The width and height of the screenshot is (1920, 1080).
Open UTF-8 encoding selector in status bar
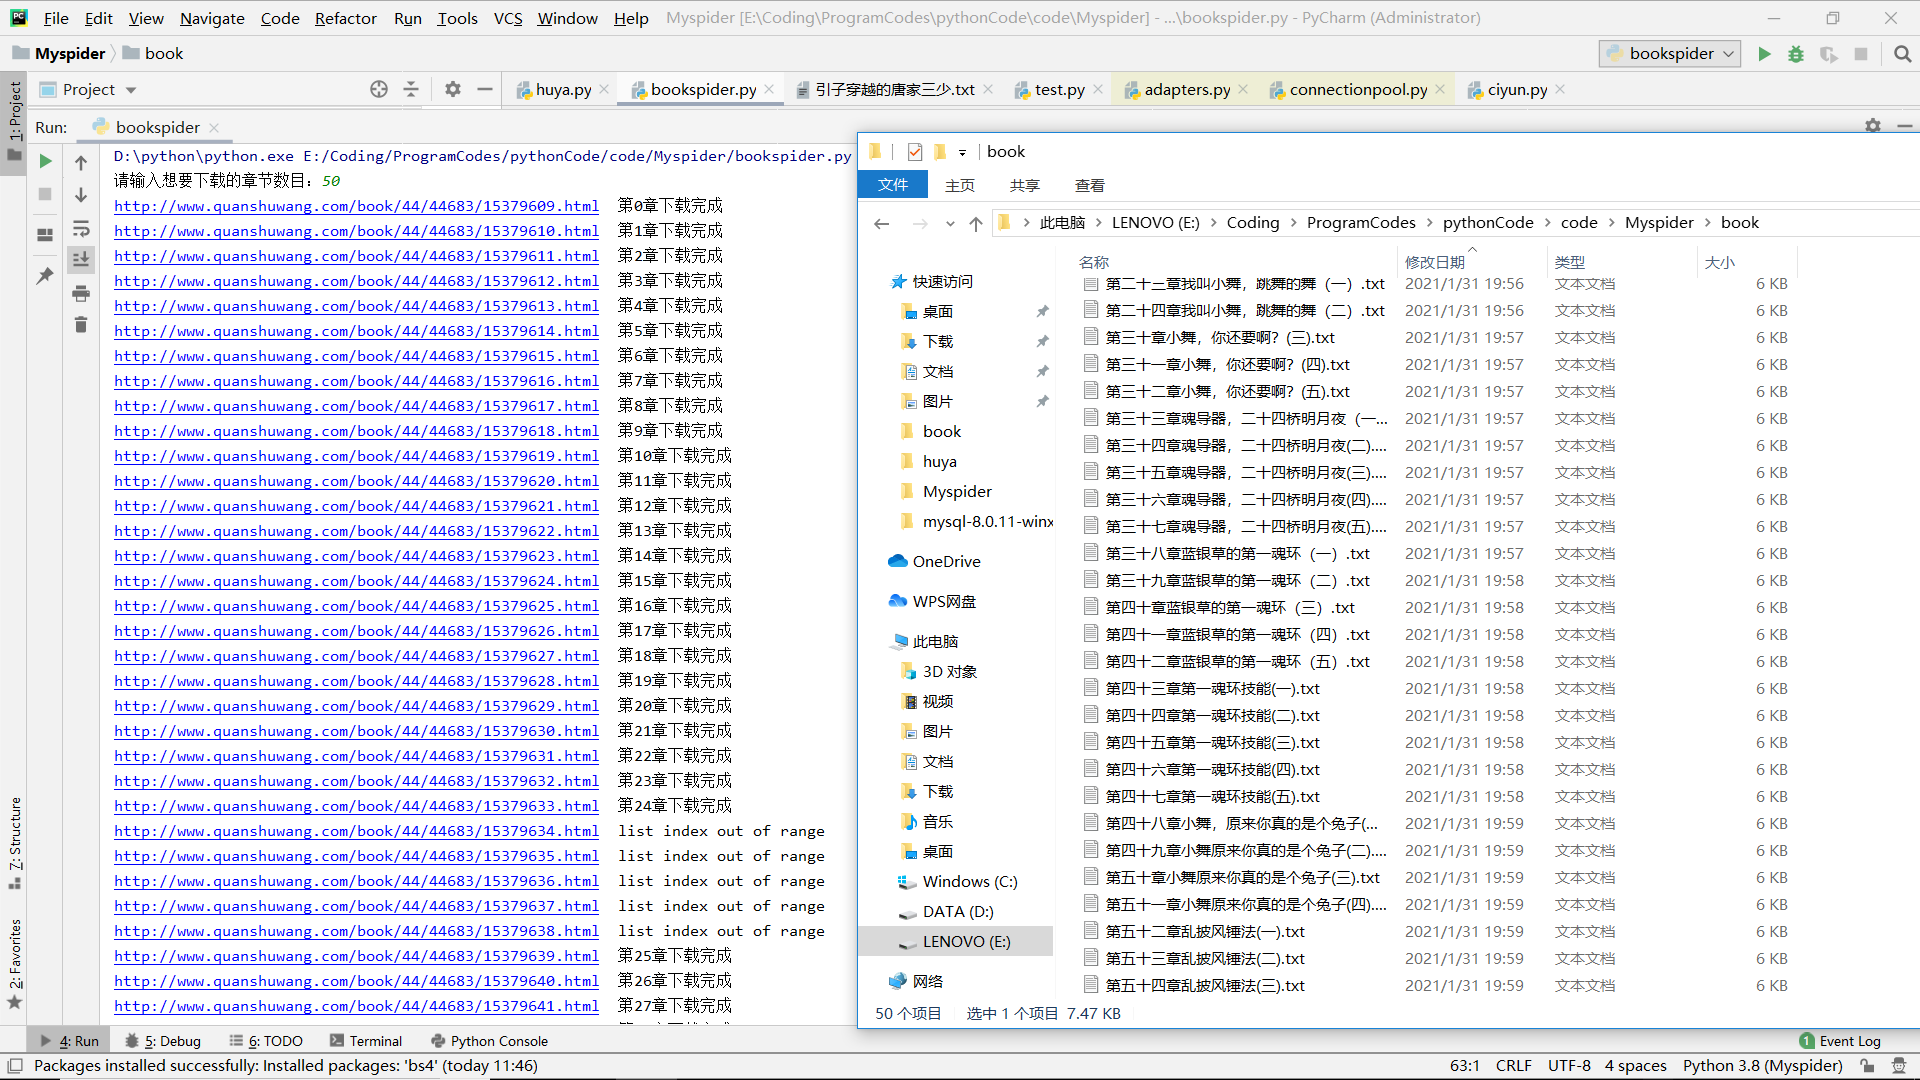(x=1569, y=1066)
